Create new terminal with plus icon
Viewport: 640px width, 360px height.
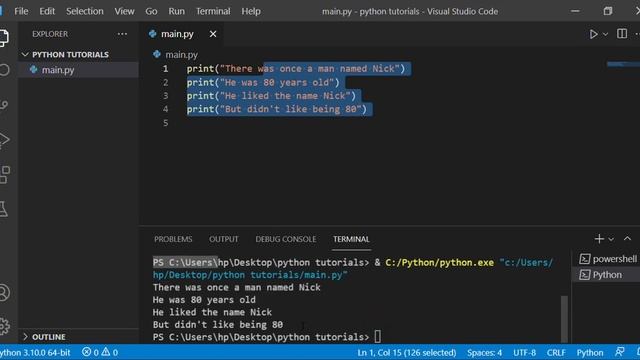tap(599, 239)
